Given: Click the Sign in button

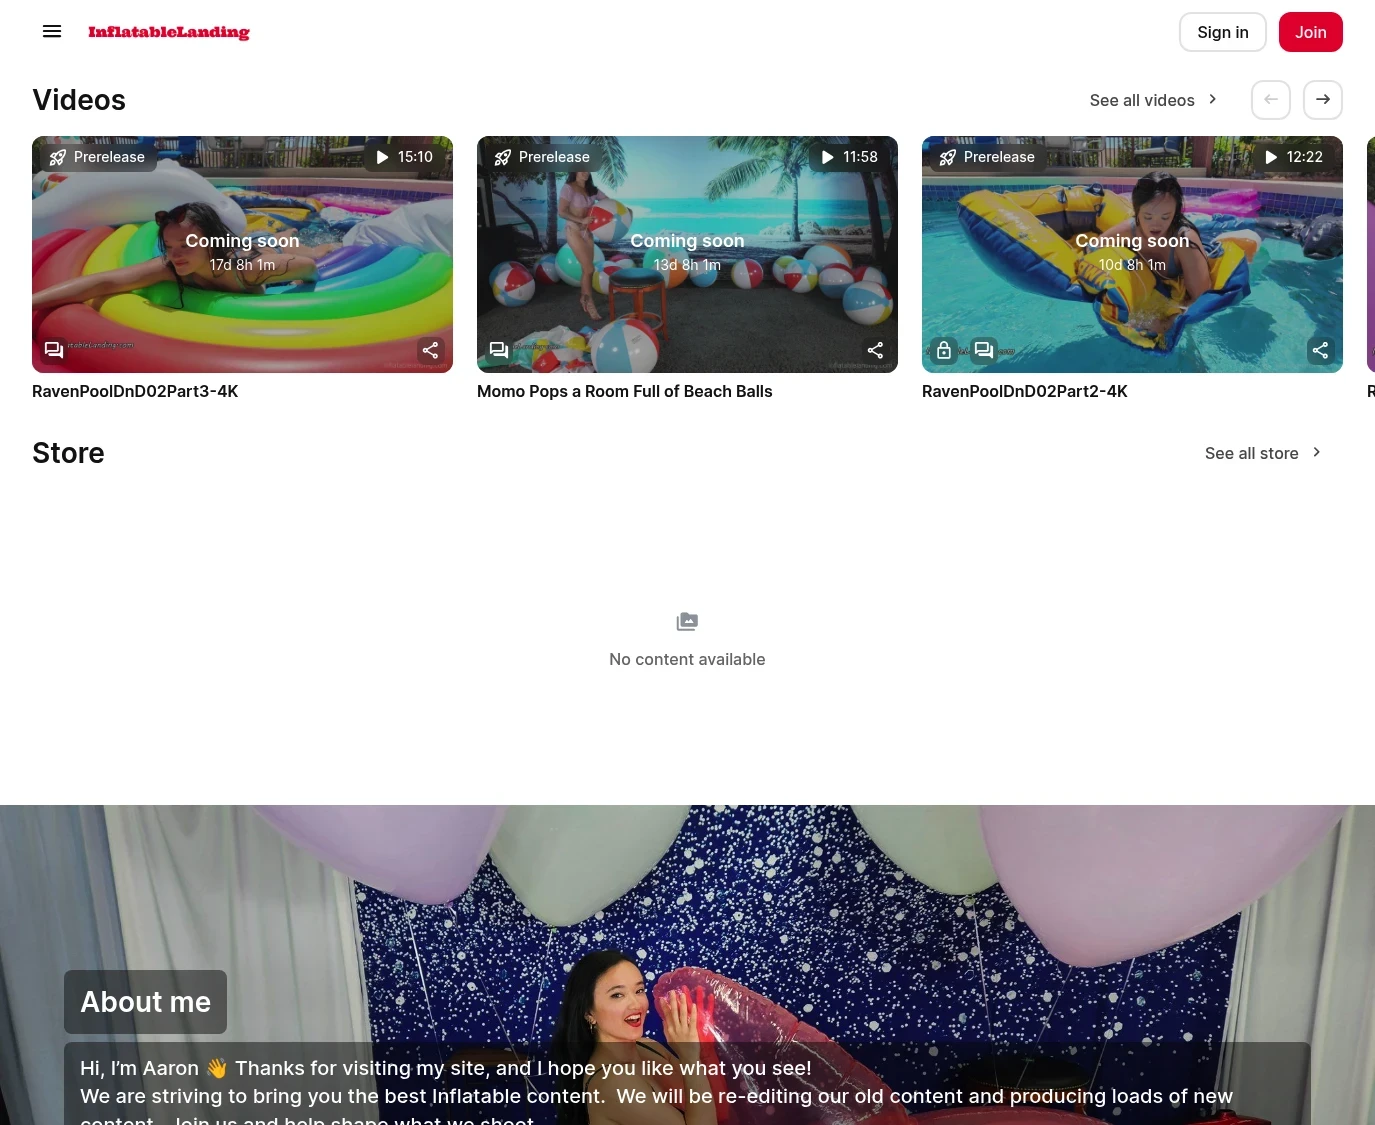Looking at the screenshot, I should pyautogui.click(x=1222, y=32).
